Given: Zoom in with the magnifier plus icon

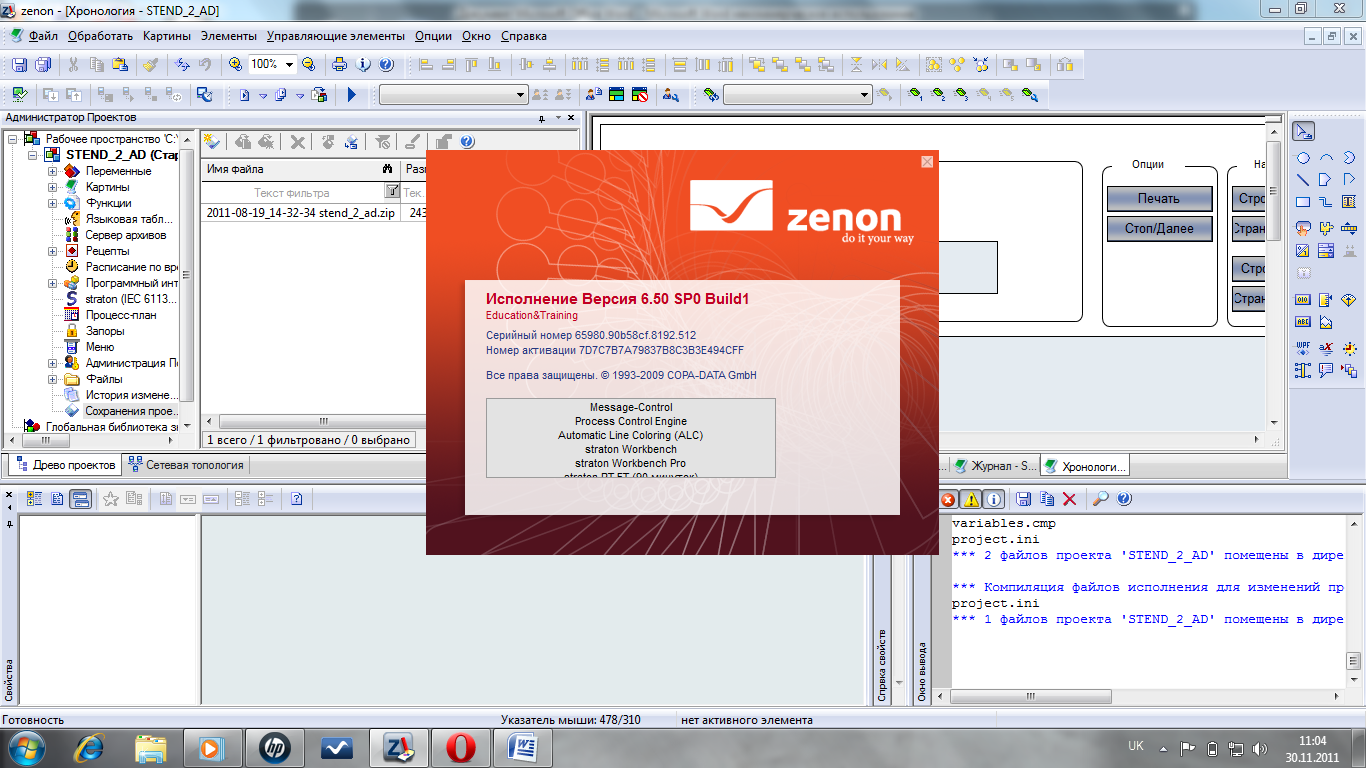Looking at the screenshot, I should click(x=236, y=64).
